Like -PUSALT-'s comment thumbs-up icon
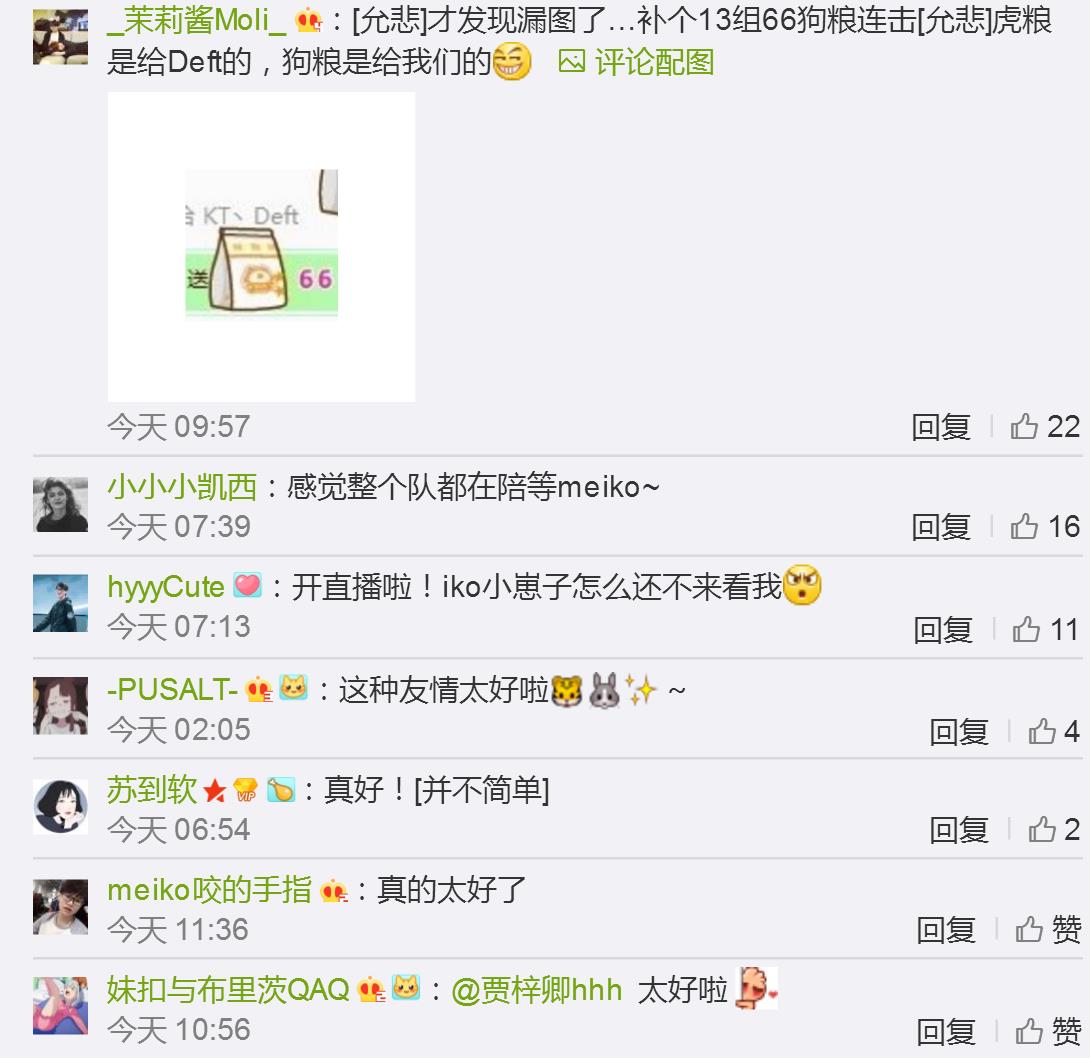The image size is (1090, 1058). pos(1042,731)
